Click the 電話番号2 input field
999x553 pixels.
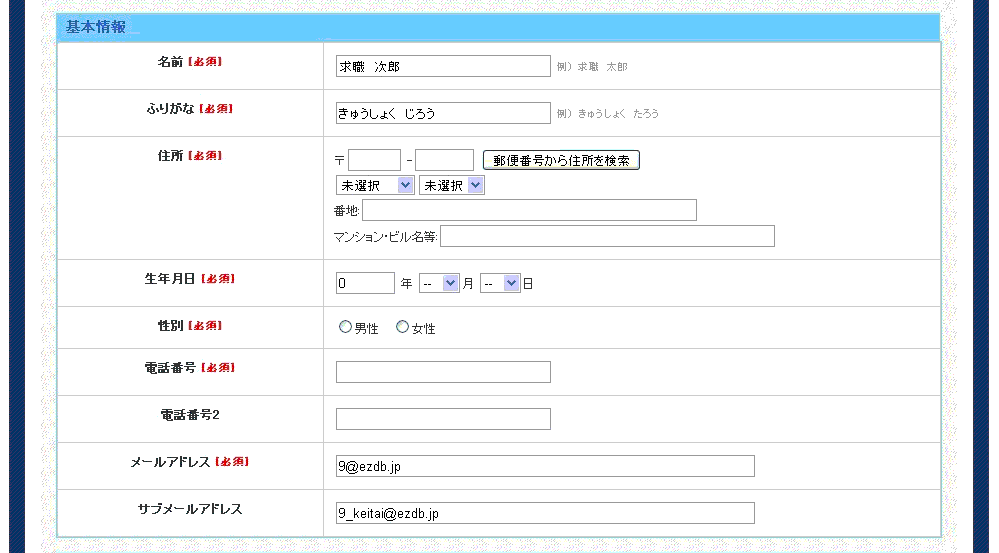tap(443, 419)
